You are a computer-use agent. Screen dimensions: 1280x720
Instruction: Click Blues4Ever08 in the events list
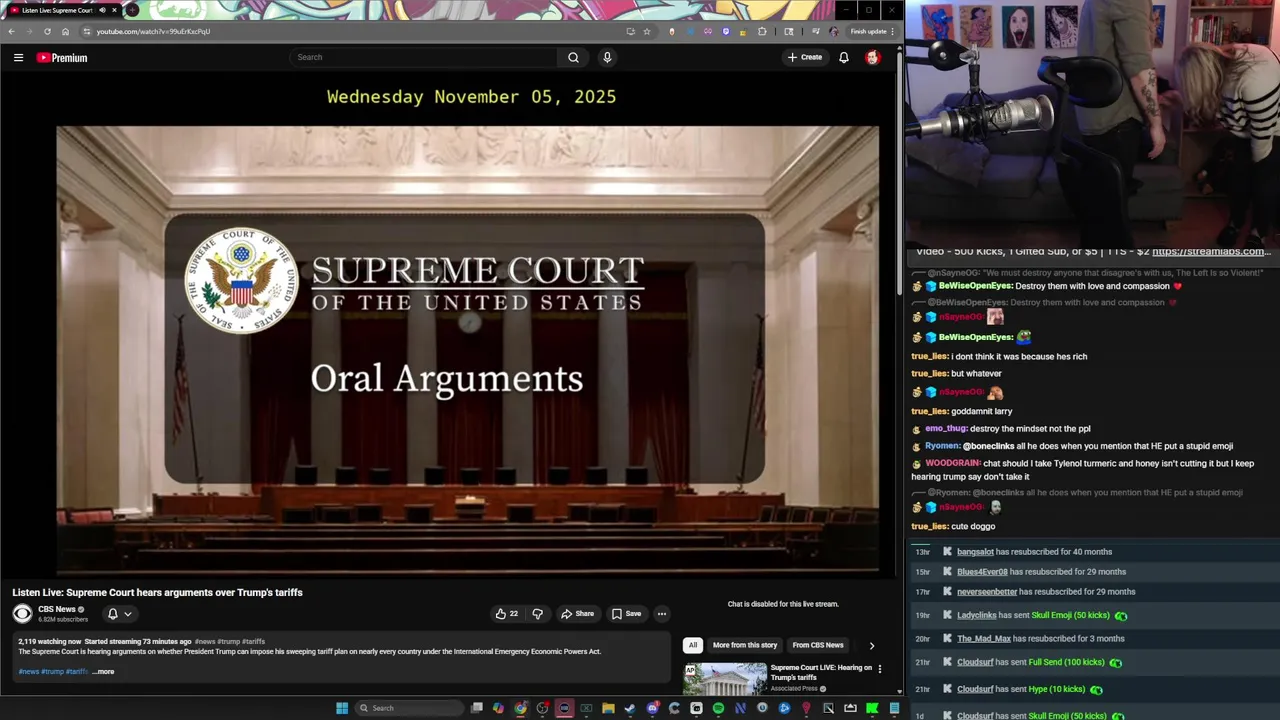pos(982,572)
